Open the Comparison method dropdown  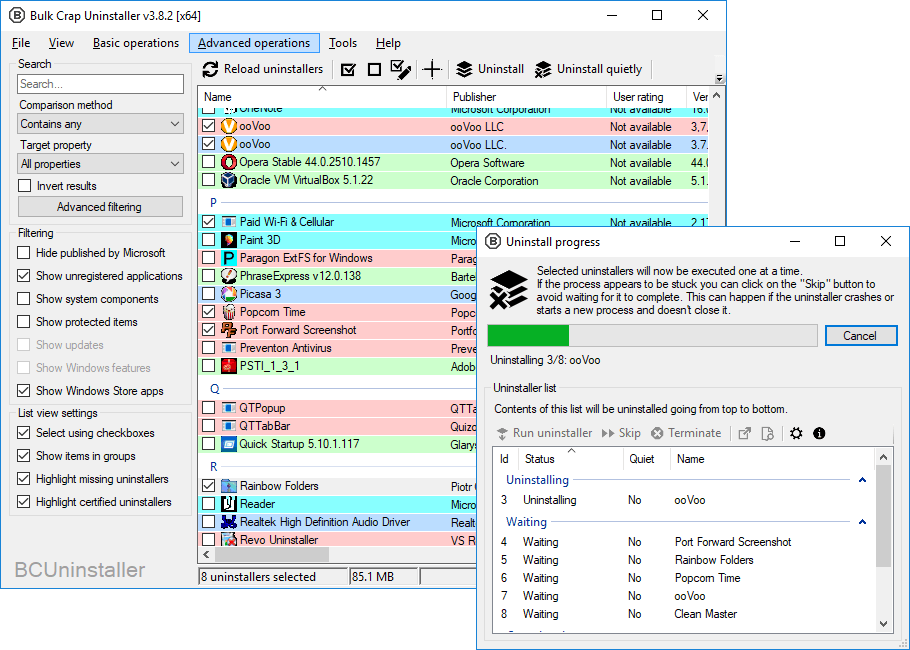[100, 124]
